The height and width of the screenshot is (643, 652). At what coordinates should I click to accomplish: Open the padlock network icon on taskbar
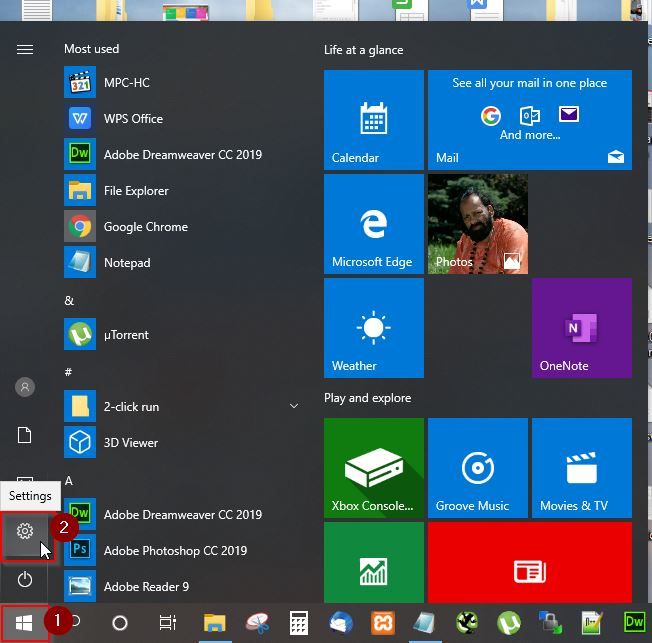pos(551,623)
